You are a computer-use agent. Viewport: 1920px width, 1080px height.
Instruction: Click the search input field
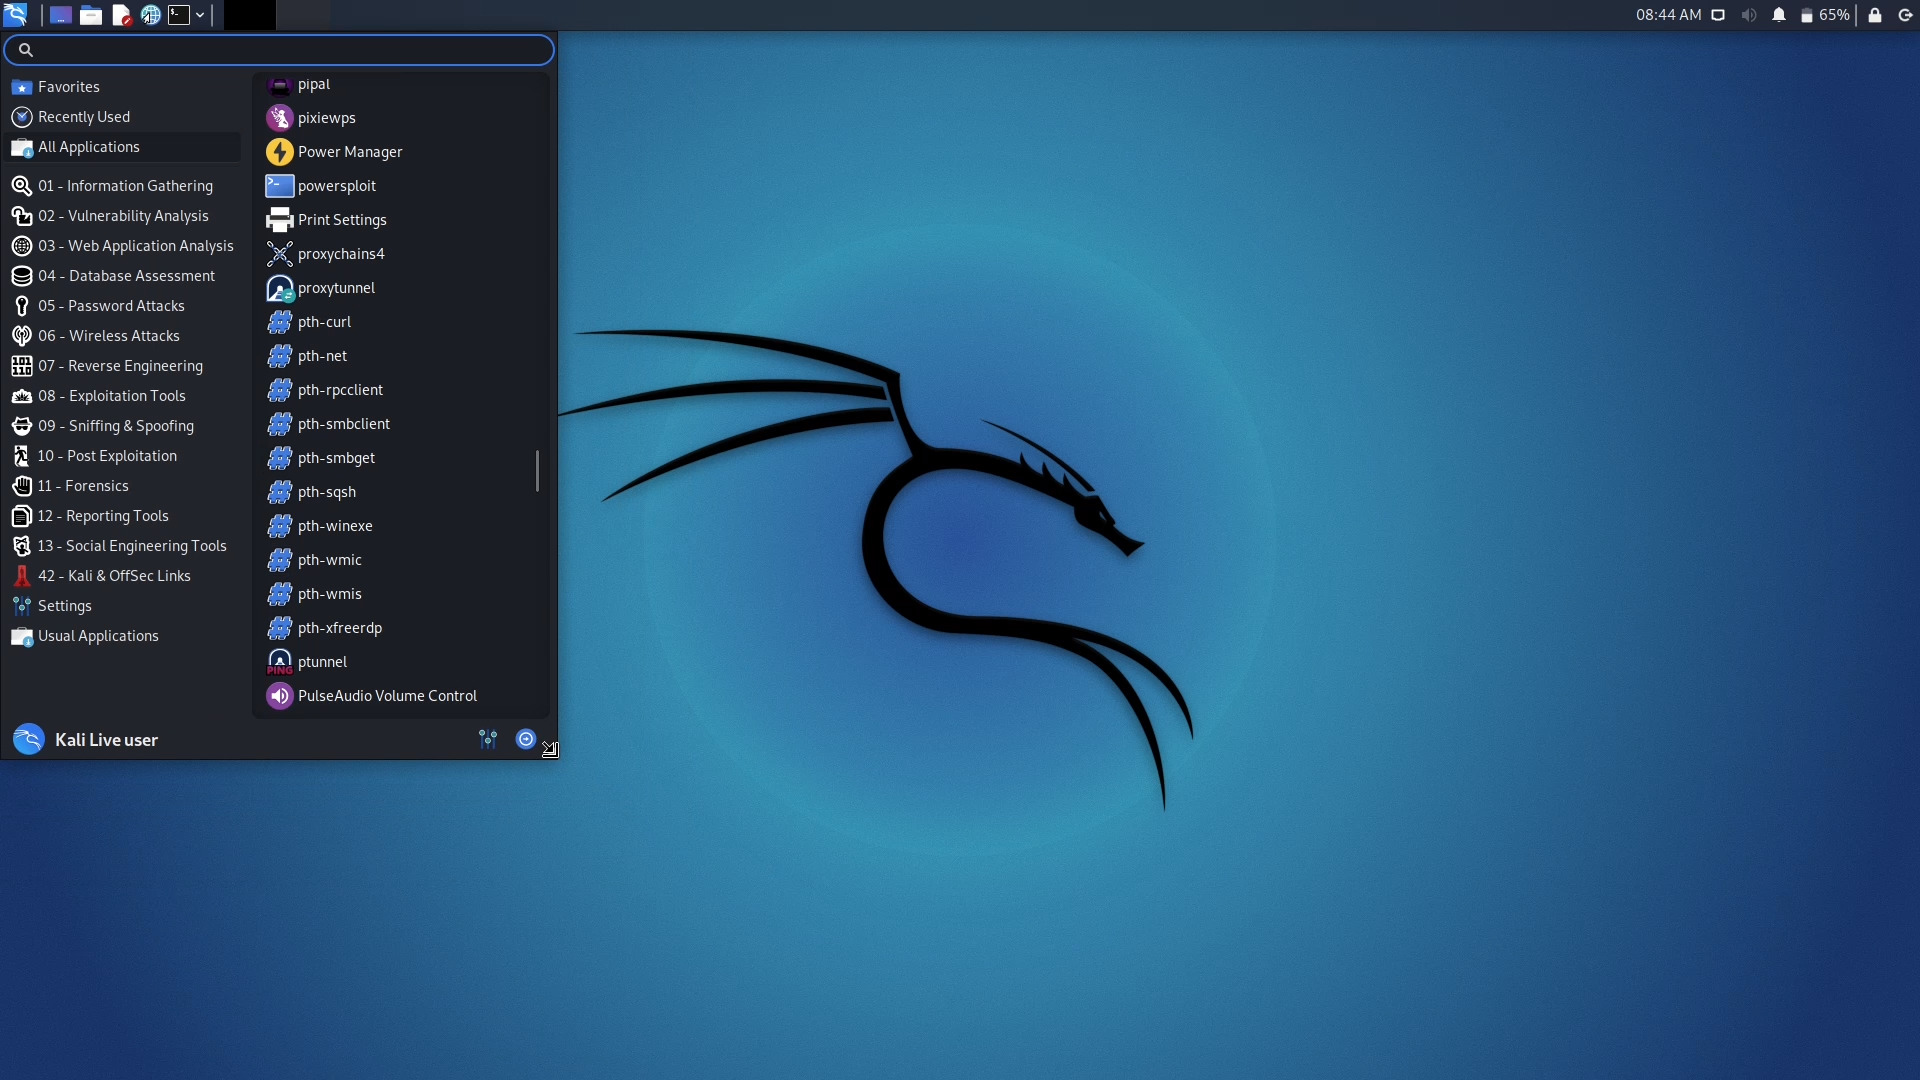click(x=278, y=49)
